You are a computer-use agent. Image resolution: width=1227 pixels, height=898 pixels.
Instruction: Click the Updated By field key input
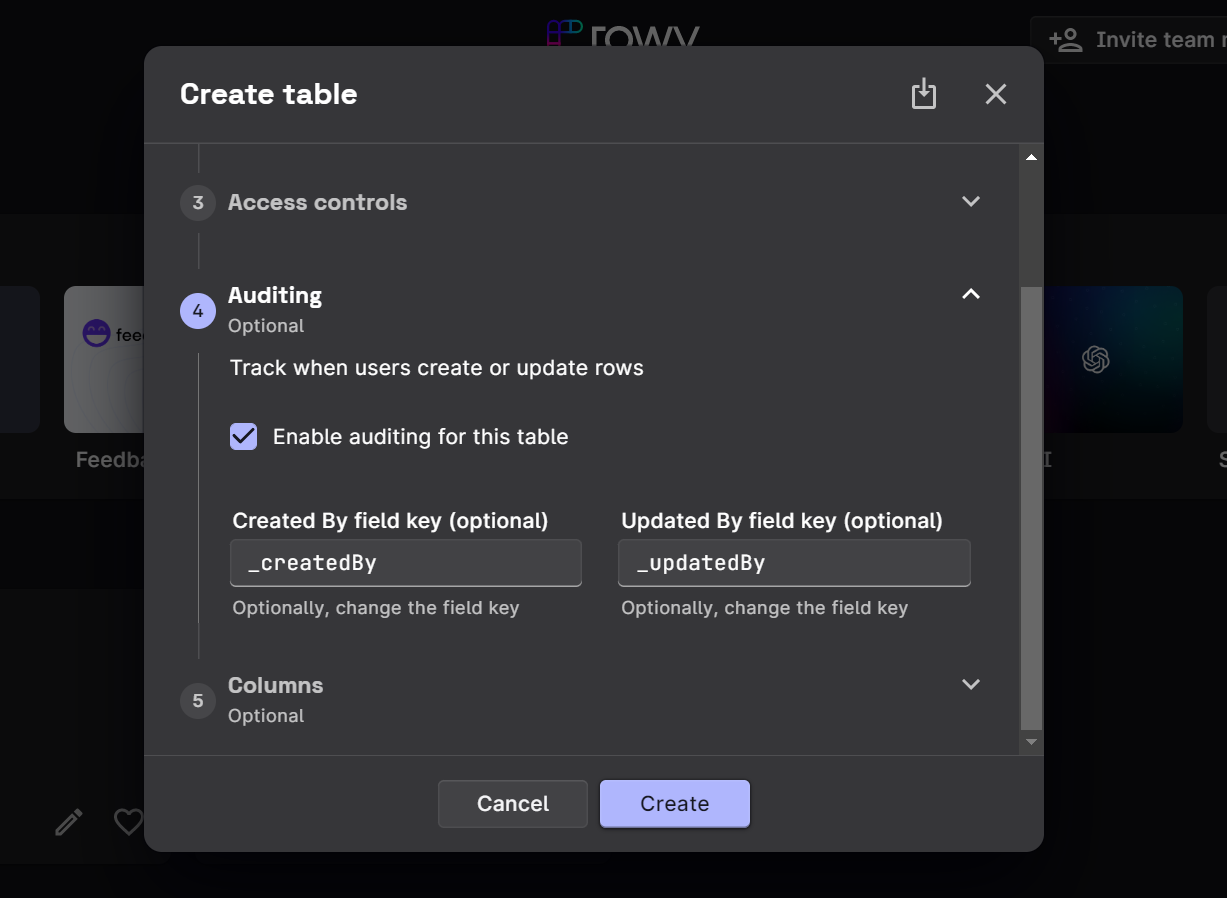794,563
